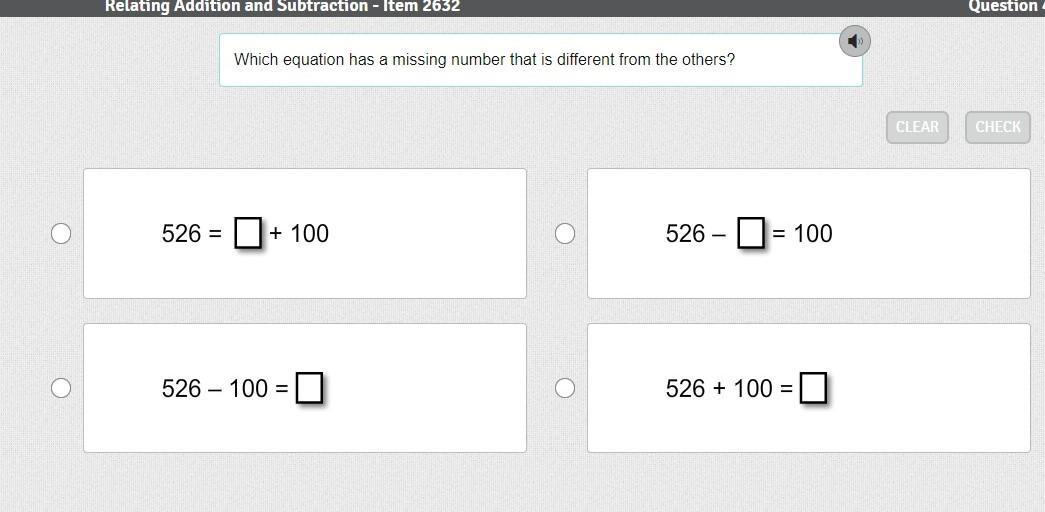Click the blank box before '+ 100'
This screenshot has height=512, width=1045.
(248, 233)
